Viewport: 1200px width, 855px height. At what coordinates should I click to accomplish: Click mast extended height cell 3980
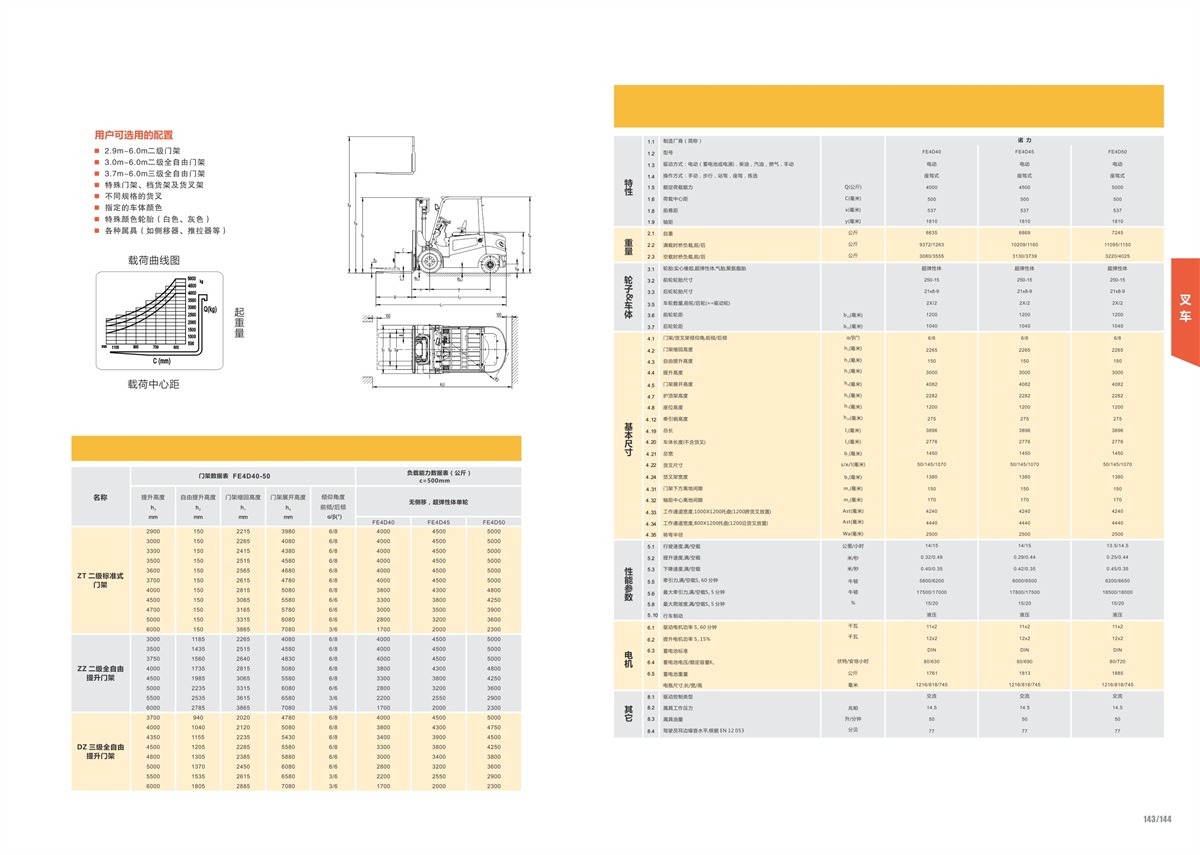288,531
